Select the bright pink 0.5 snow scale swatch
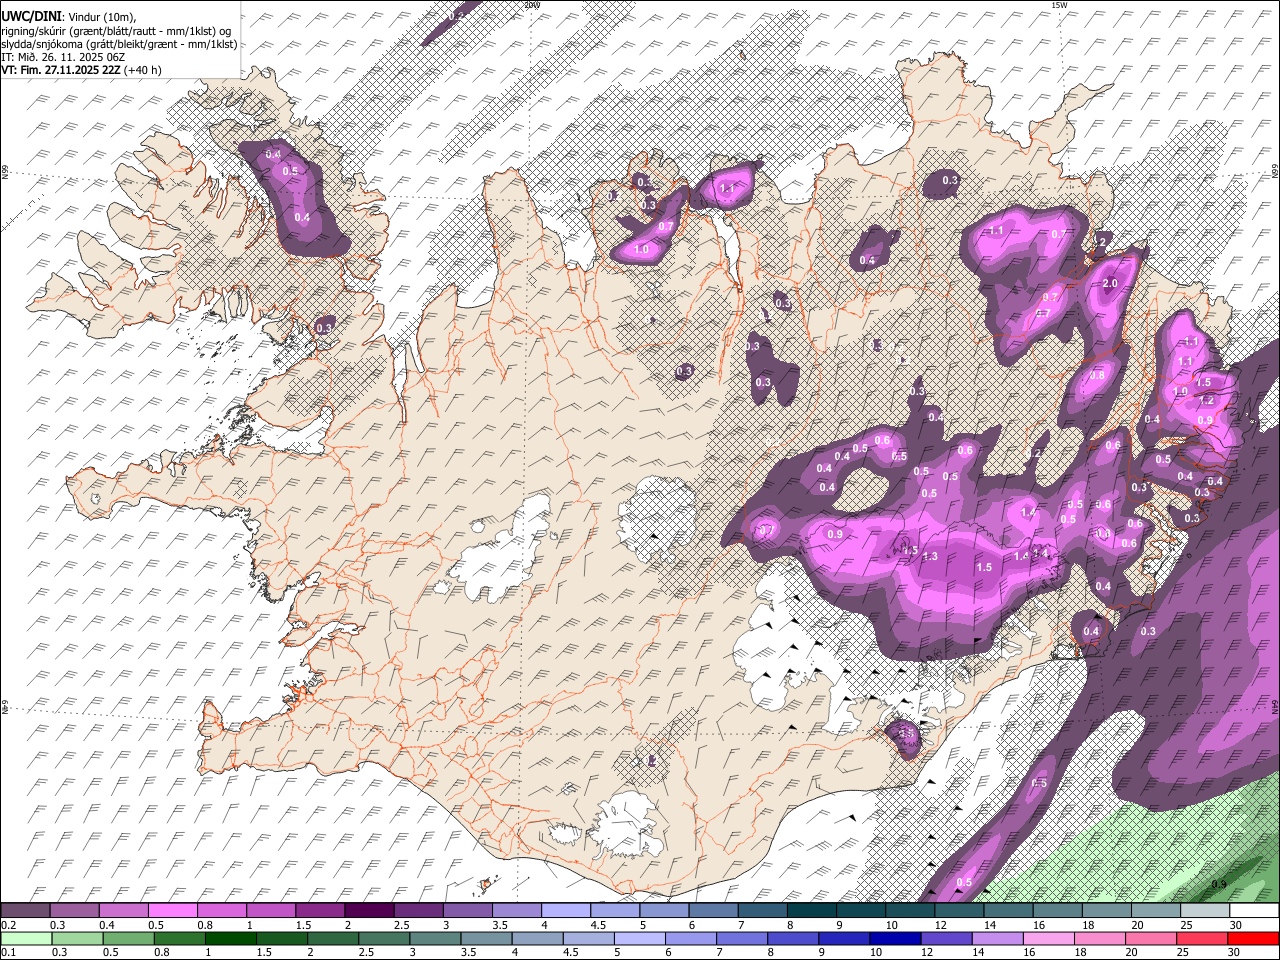Viewport: 1280px width, 960px height. [172, 911]
